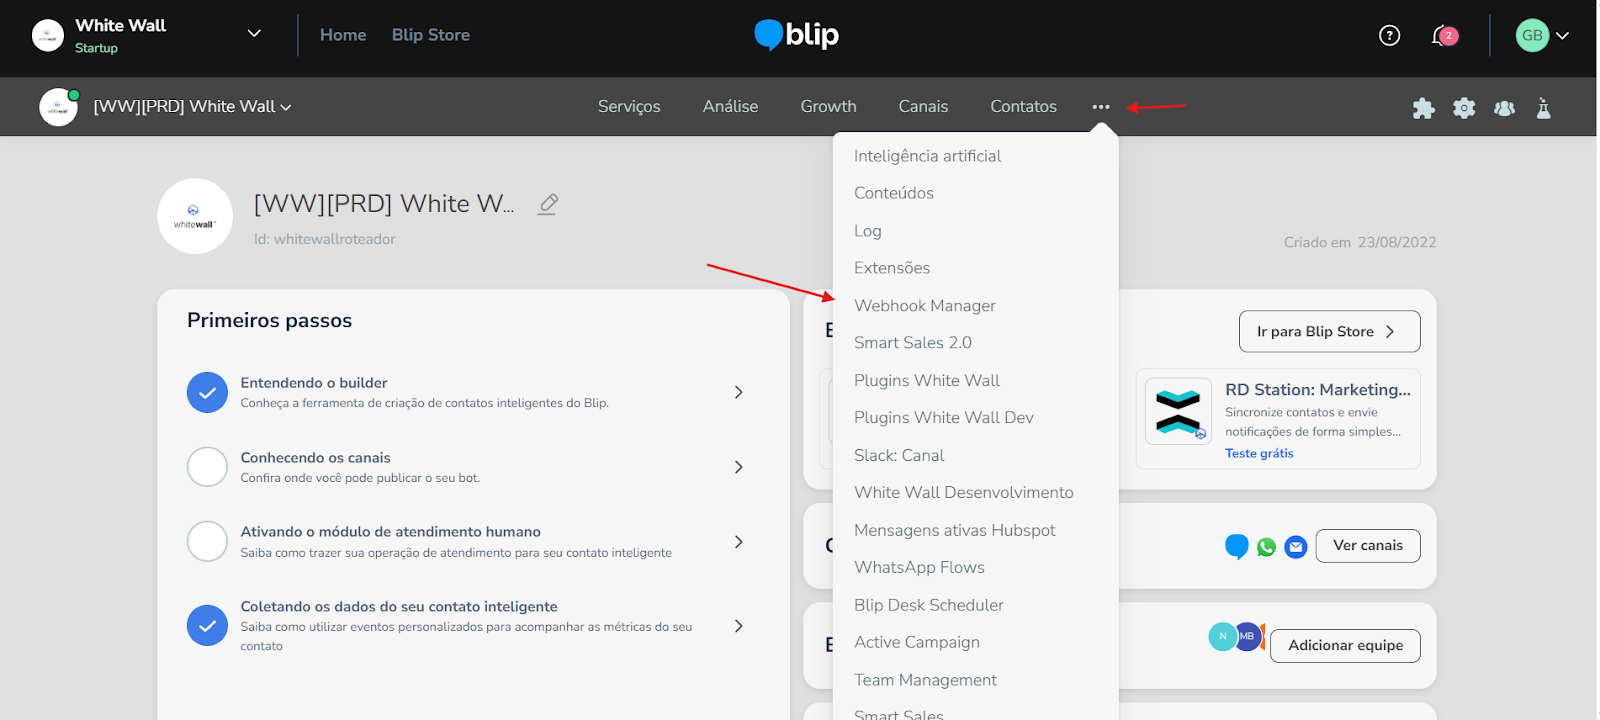Open the Análise tab
The width and height of the screenshot is (1600, 720).
pyautogui.click(x=730, y=107)
